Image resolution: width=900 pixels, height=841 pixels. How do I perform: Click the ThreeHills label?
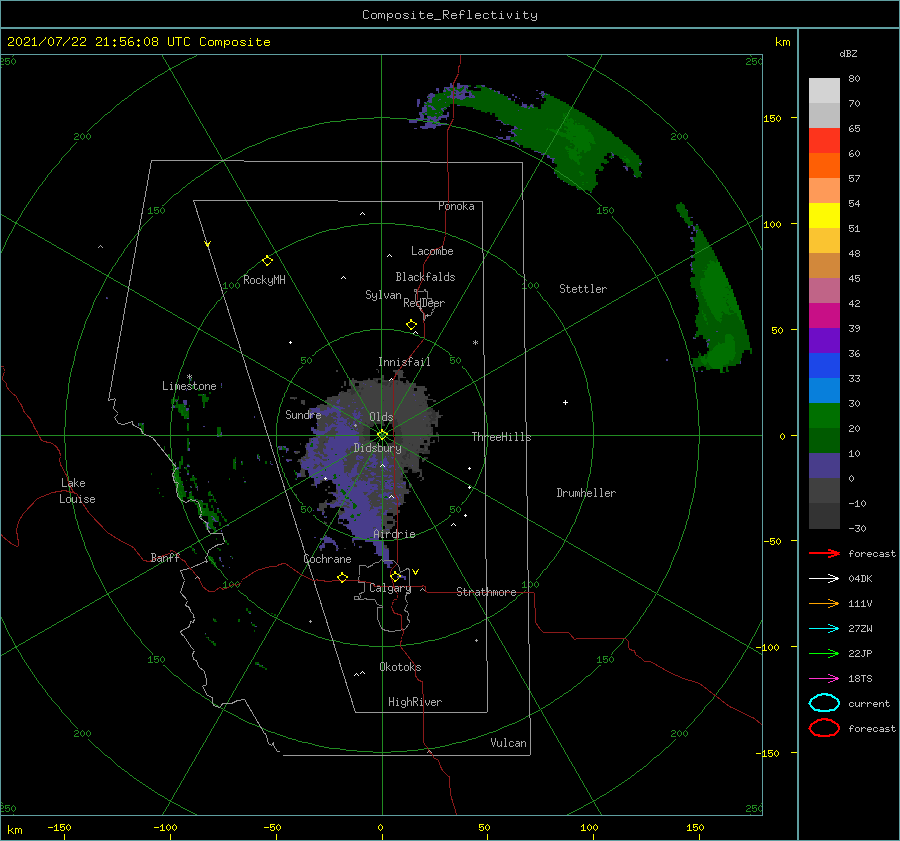(502, 437)
